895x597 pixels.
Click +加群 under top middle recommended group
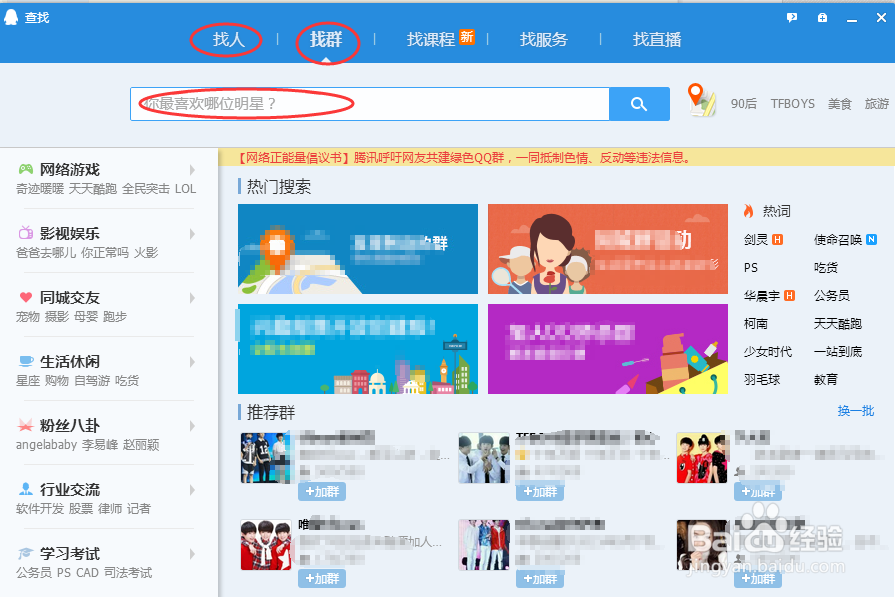[x=540, y=491]
